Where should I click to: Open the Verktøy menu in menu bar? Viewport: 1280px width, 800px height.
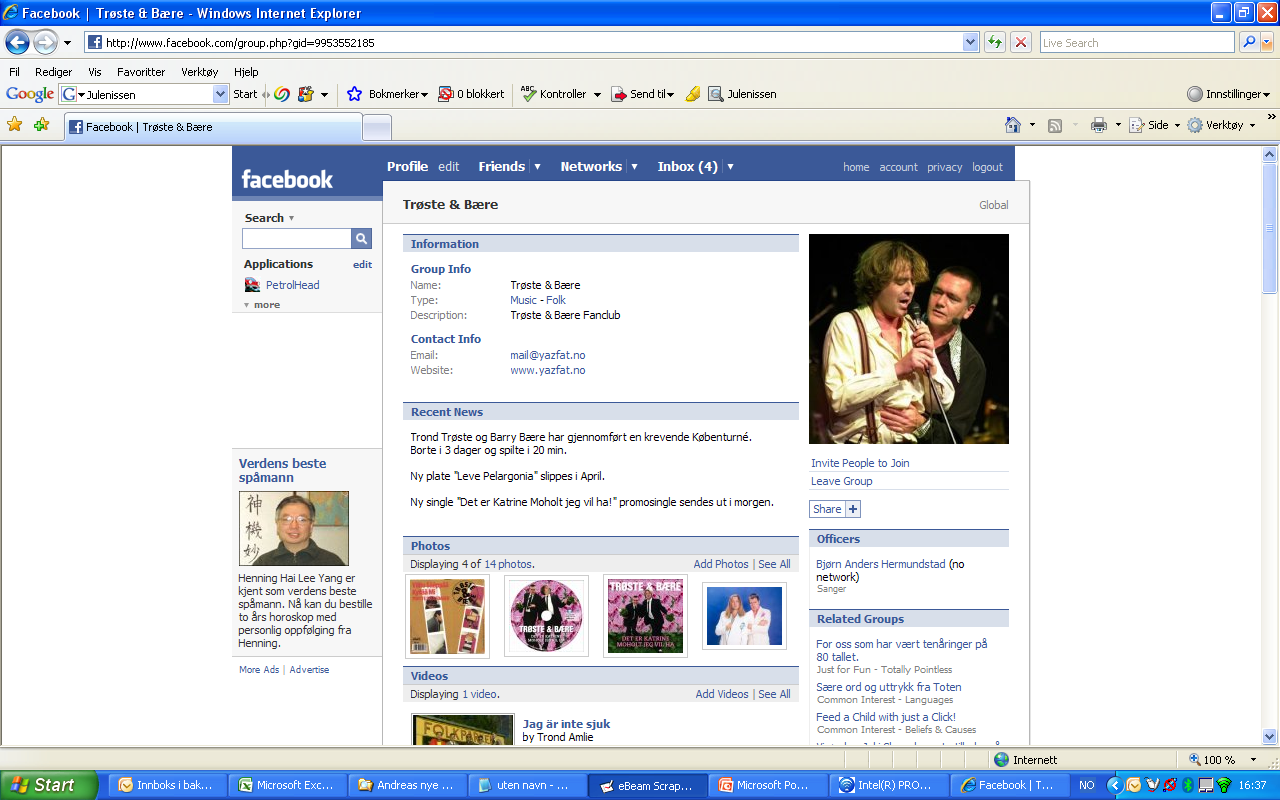tap(199, 72)
